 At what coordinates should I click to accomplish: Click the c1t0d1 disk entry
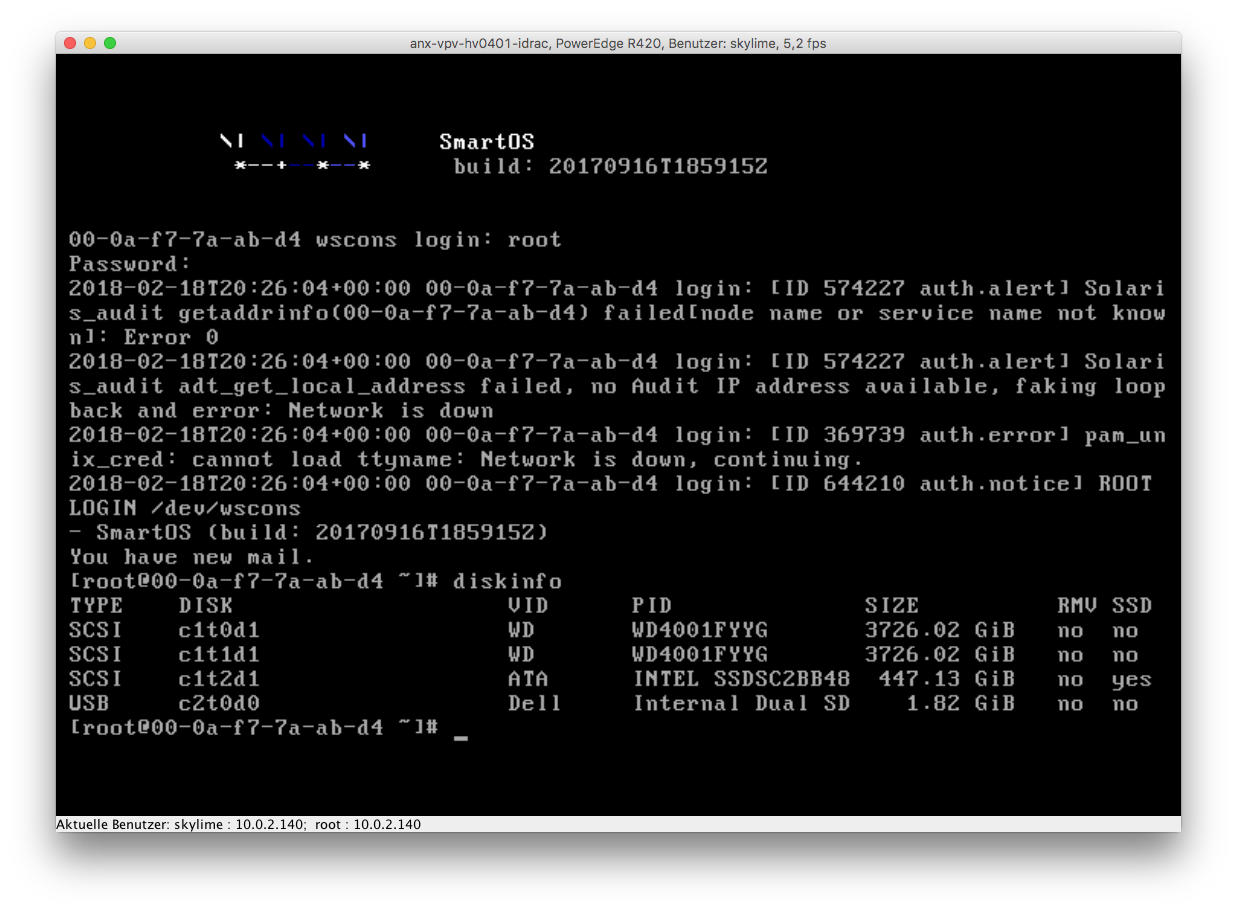tap(219, 630)
